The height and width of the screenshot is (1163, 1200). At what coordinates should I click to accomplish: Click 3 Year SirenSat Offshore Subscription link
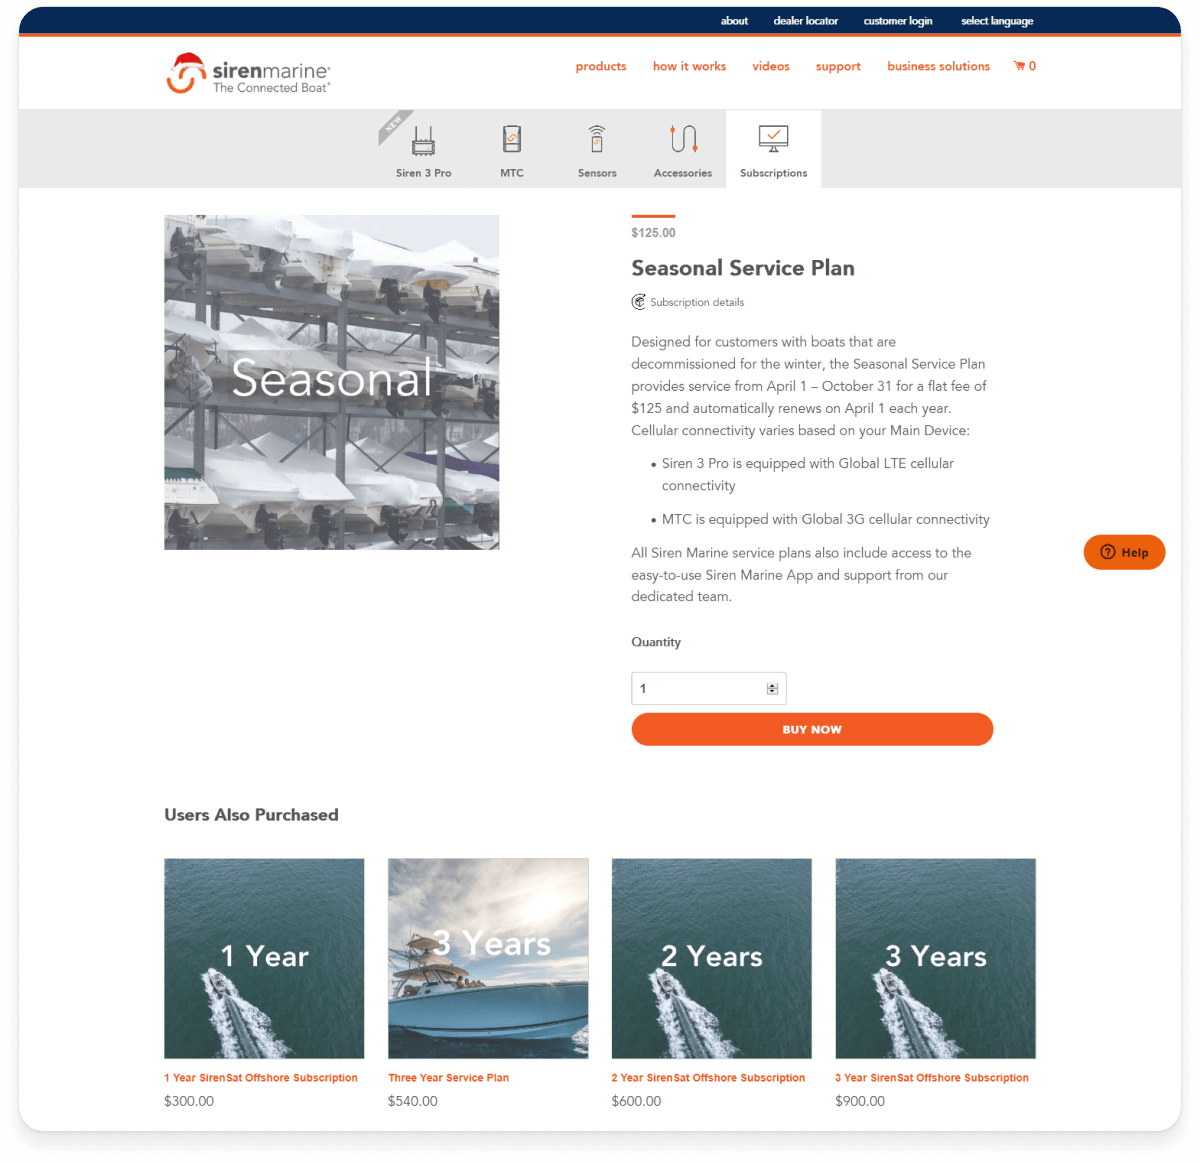point(932,1078)
